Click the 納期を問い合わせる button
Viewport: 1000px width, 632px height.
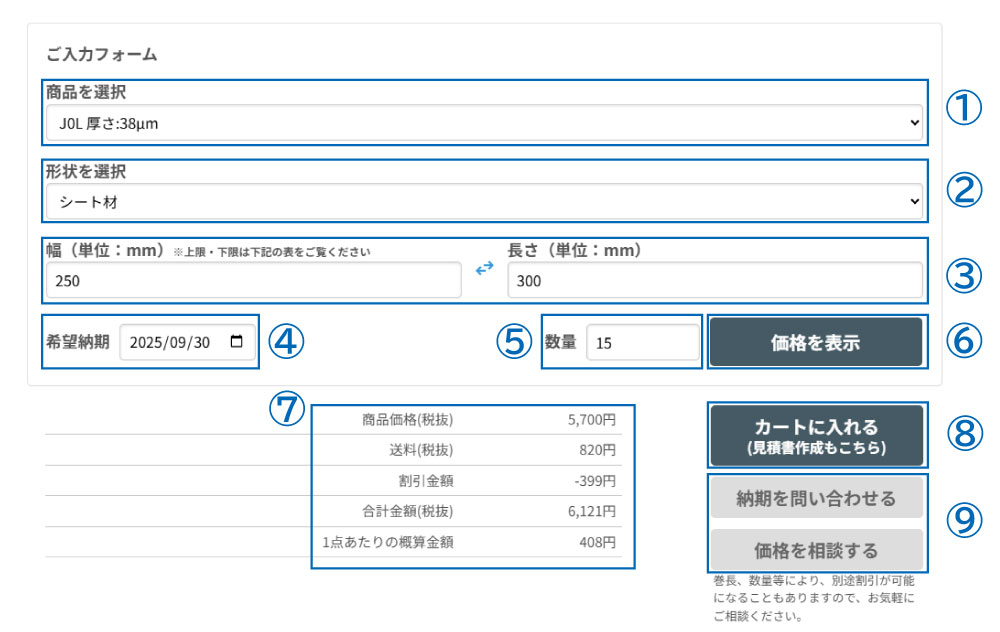[x=816, y=496]
